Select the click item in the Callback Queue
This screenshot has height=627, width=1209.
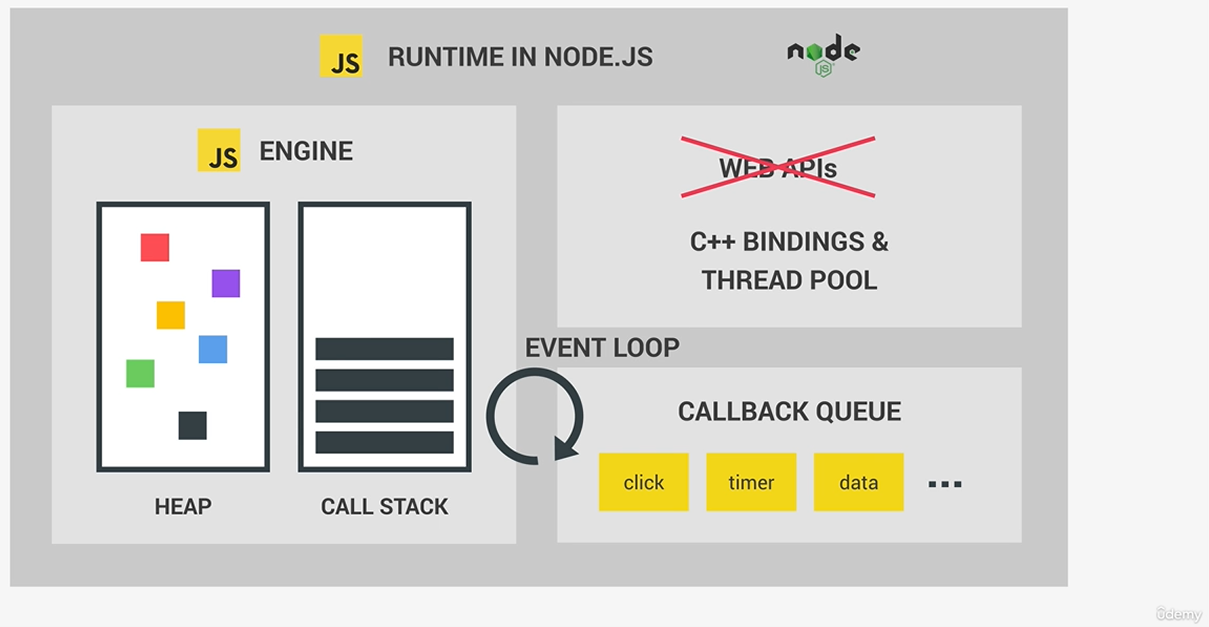click(643, 482)
